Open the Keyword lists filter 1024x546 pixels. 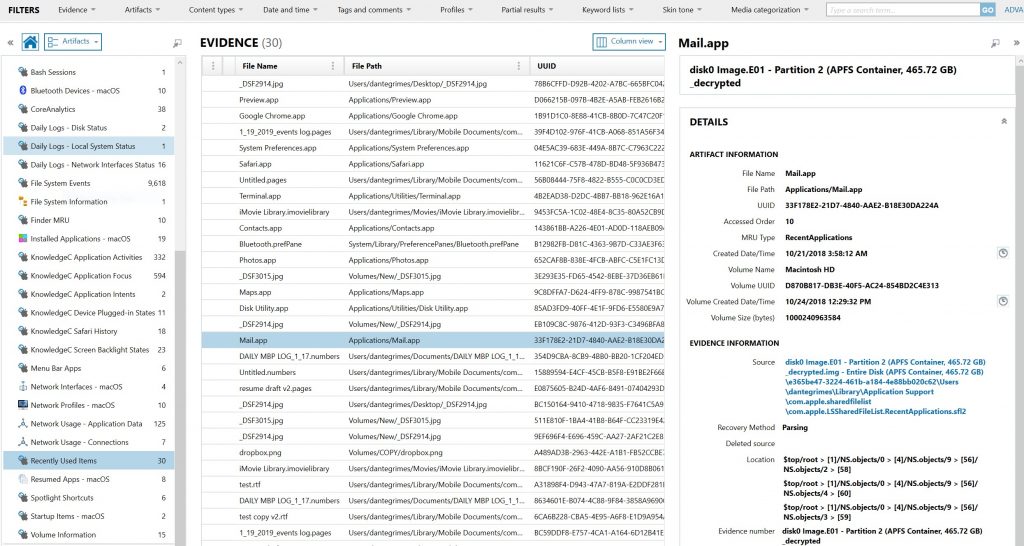coord(607,10)
